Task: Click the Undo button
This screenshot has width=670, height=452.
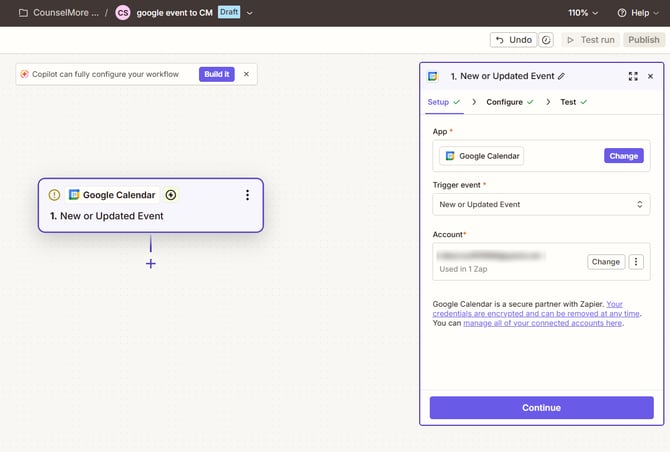Action: pyautogui.click(x=513, y=40)
